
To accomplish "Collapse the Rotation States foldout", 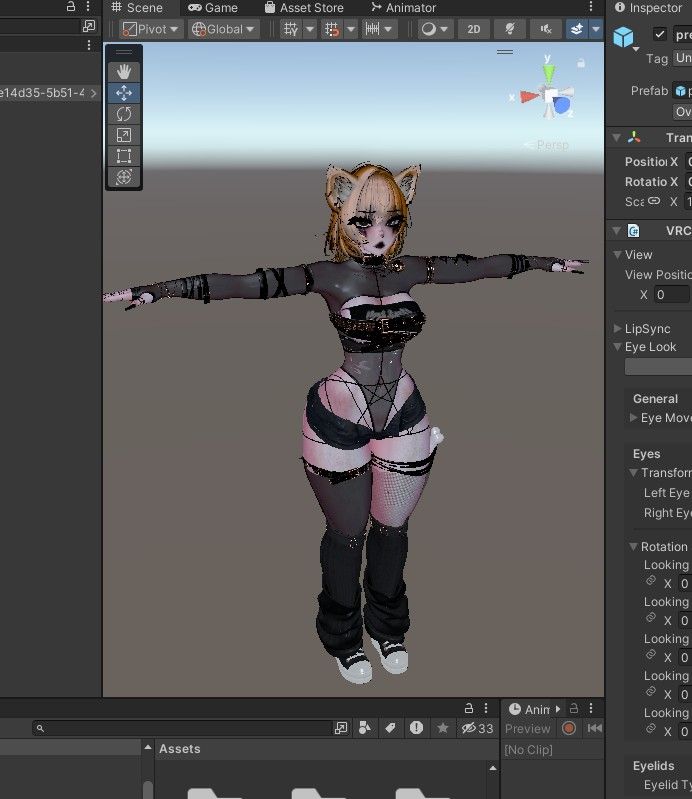I will 633,546.
